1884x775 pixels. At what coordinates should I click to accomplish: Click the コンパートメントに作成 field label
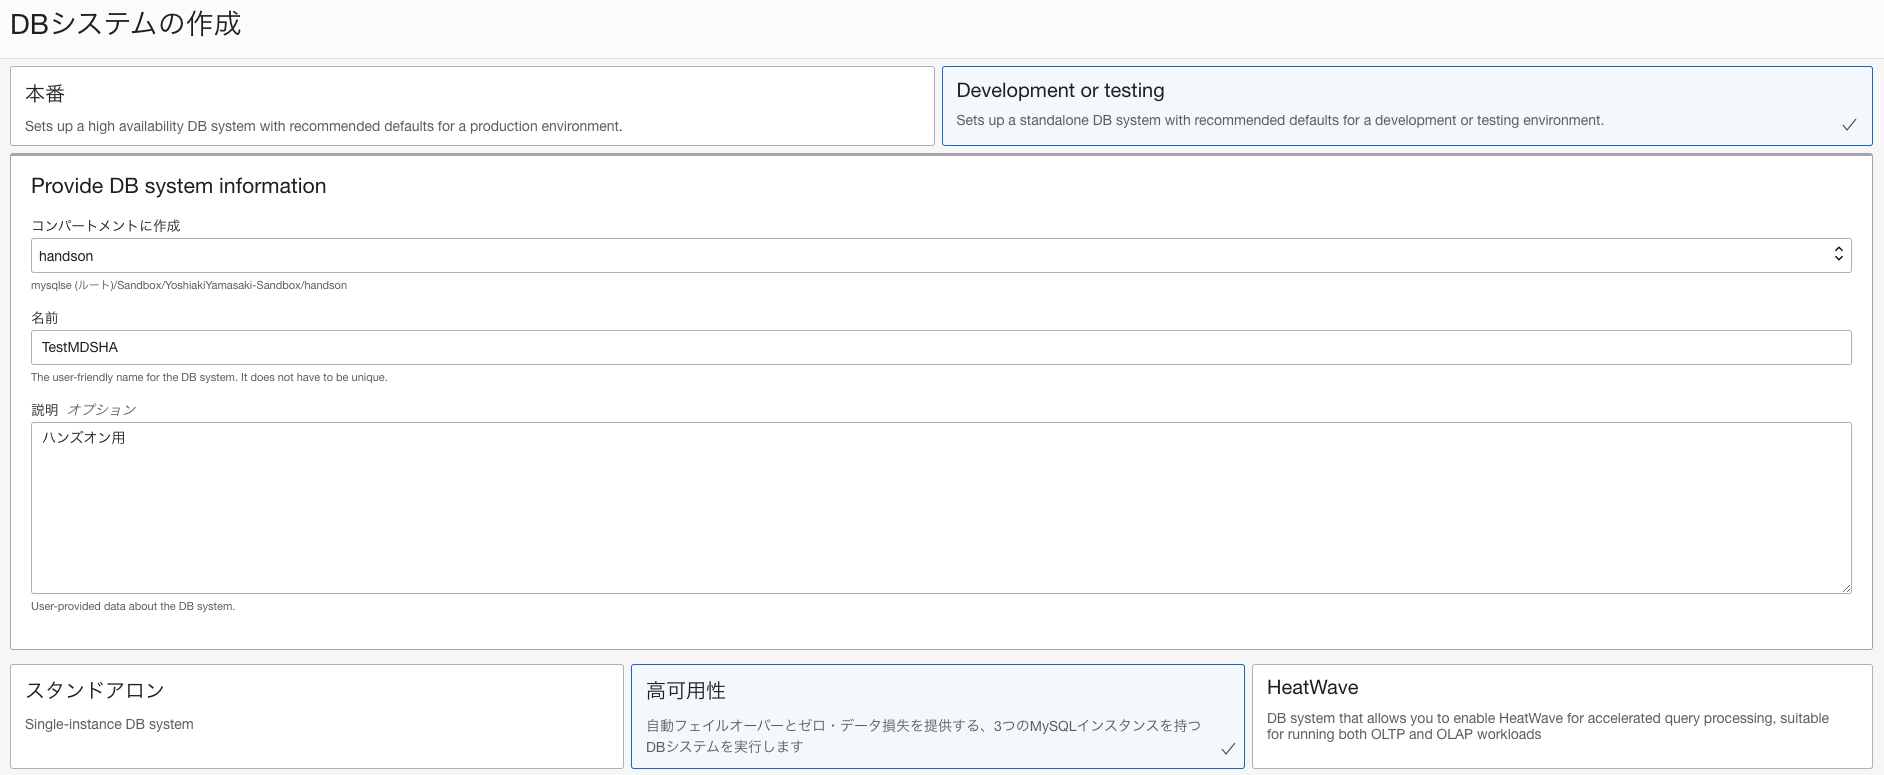106,226
